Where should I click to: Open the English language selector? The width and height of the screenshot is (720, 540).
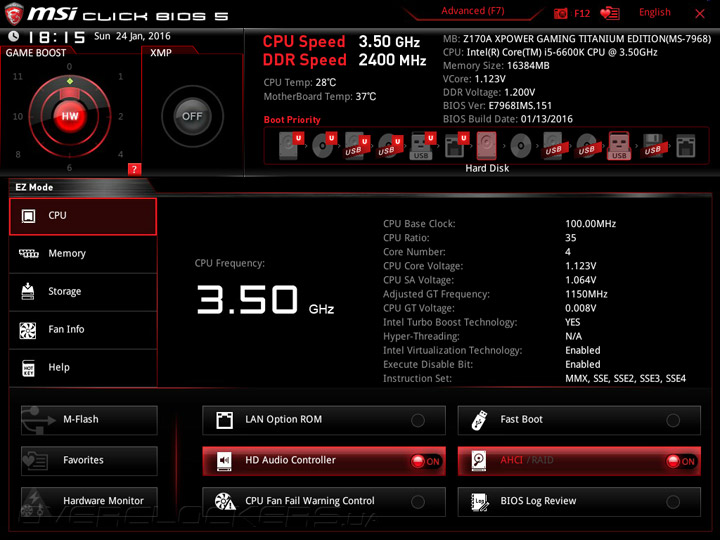point(654,12)
